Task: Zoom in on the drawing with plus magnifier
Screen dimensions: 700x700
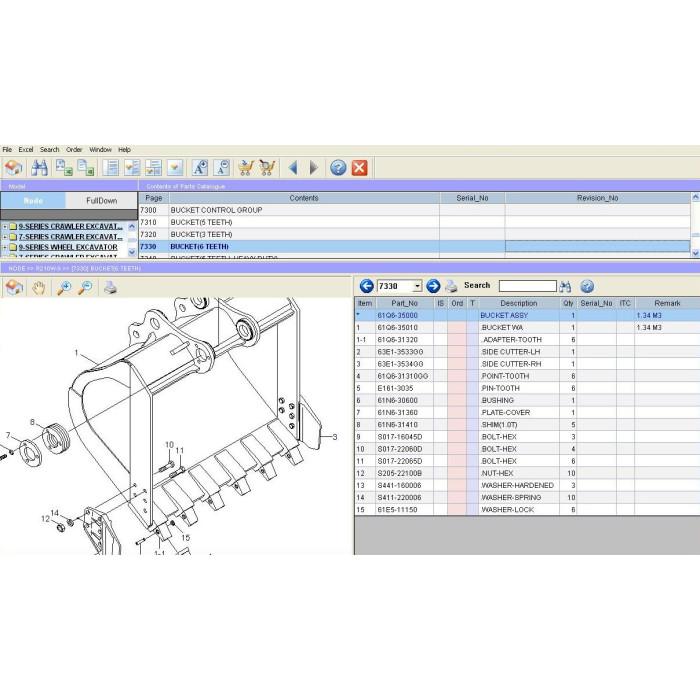Action: 64,288
